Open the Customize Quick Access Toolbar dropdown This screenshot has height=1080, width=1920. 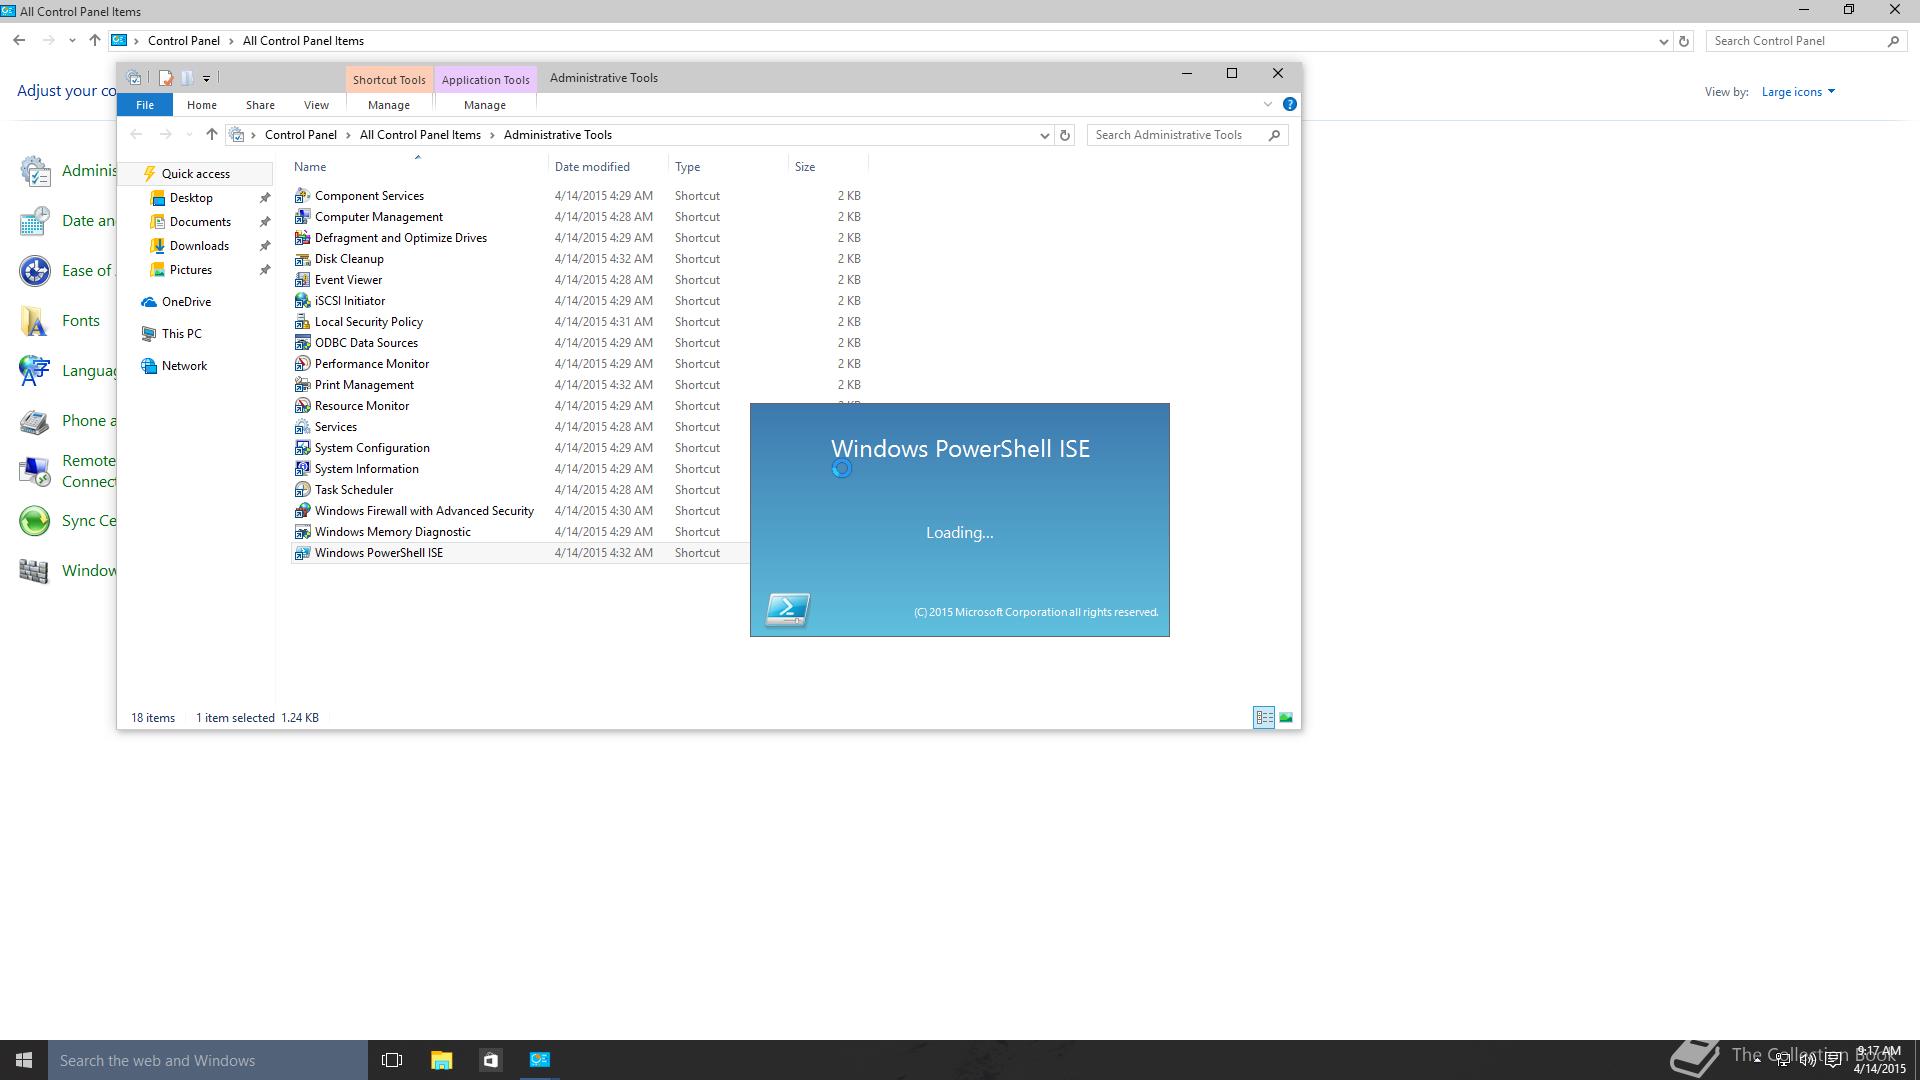pos(207,78)
